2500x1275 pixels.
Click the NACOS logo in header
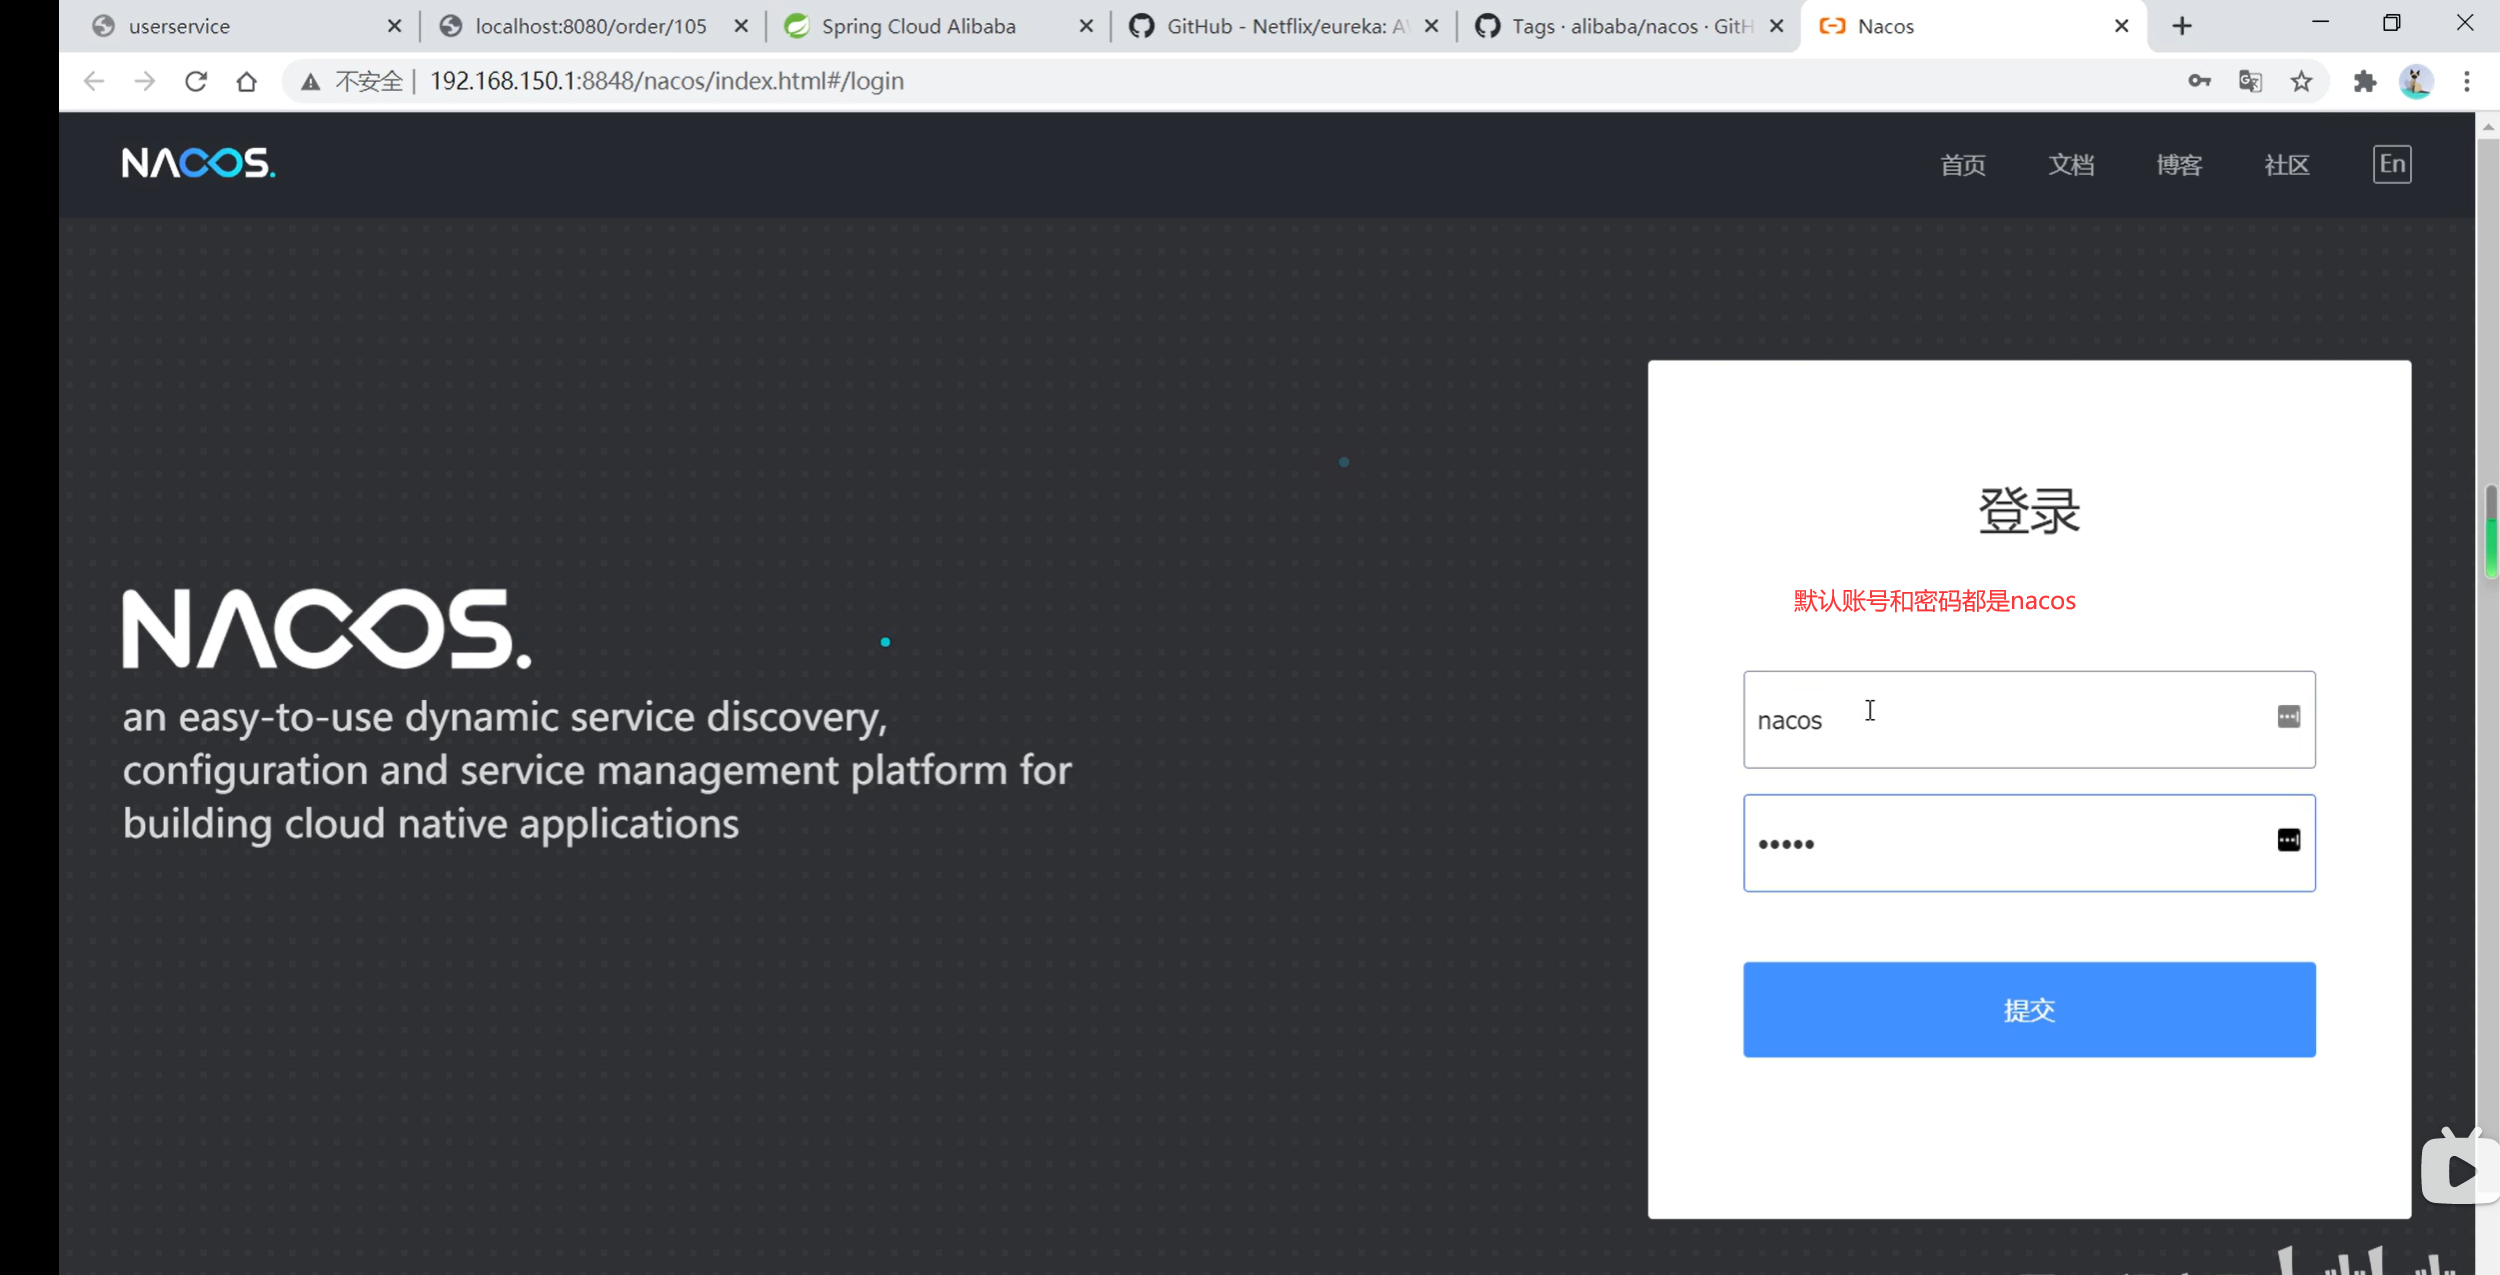coord(198,163)
